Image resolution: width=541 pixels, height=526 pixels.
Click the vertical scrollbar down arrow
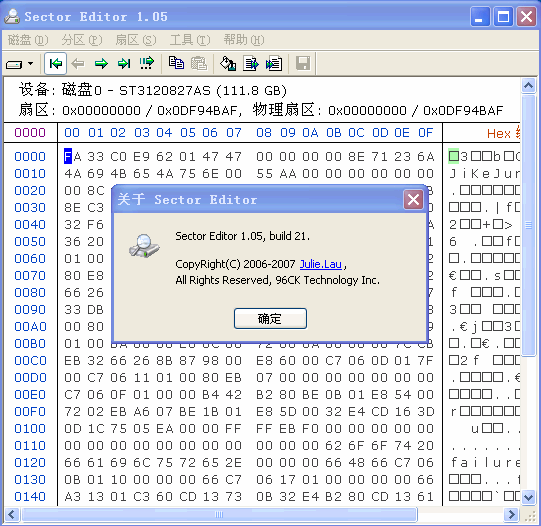tap(529, 498)
